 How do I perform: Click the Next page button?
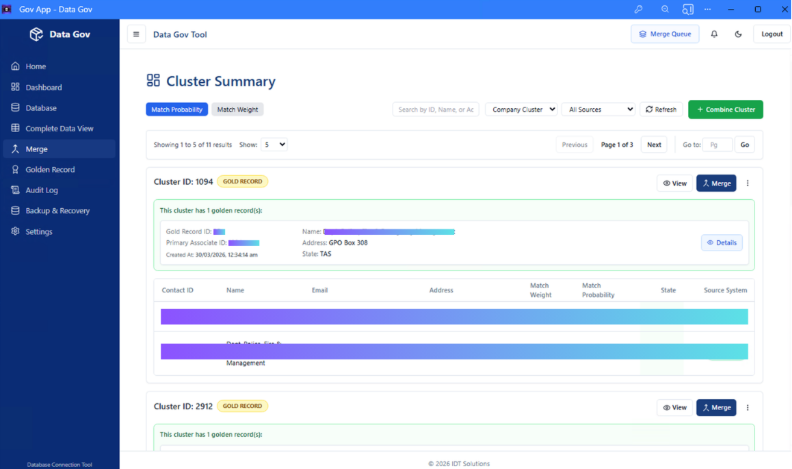pyautogui.click(x=654, y=144)
